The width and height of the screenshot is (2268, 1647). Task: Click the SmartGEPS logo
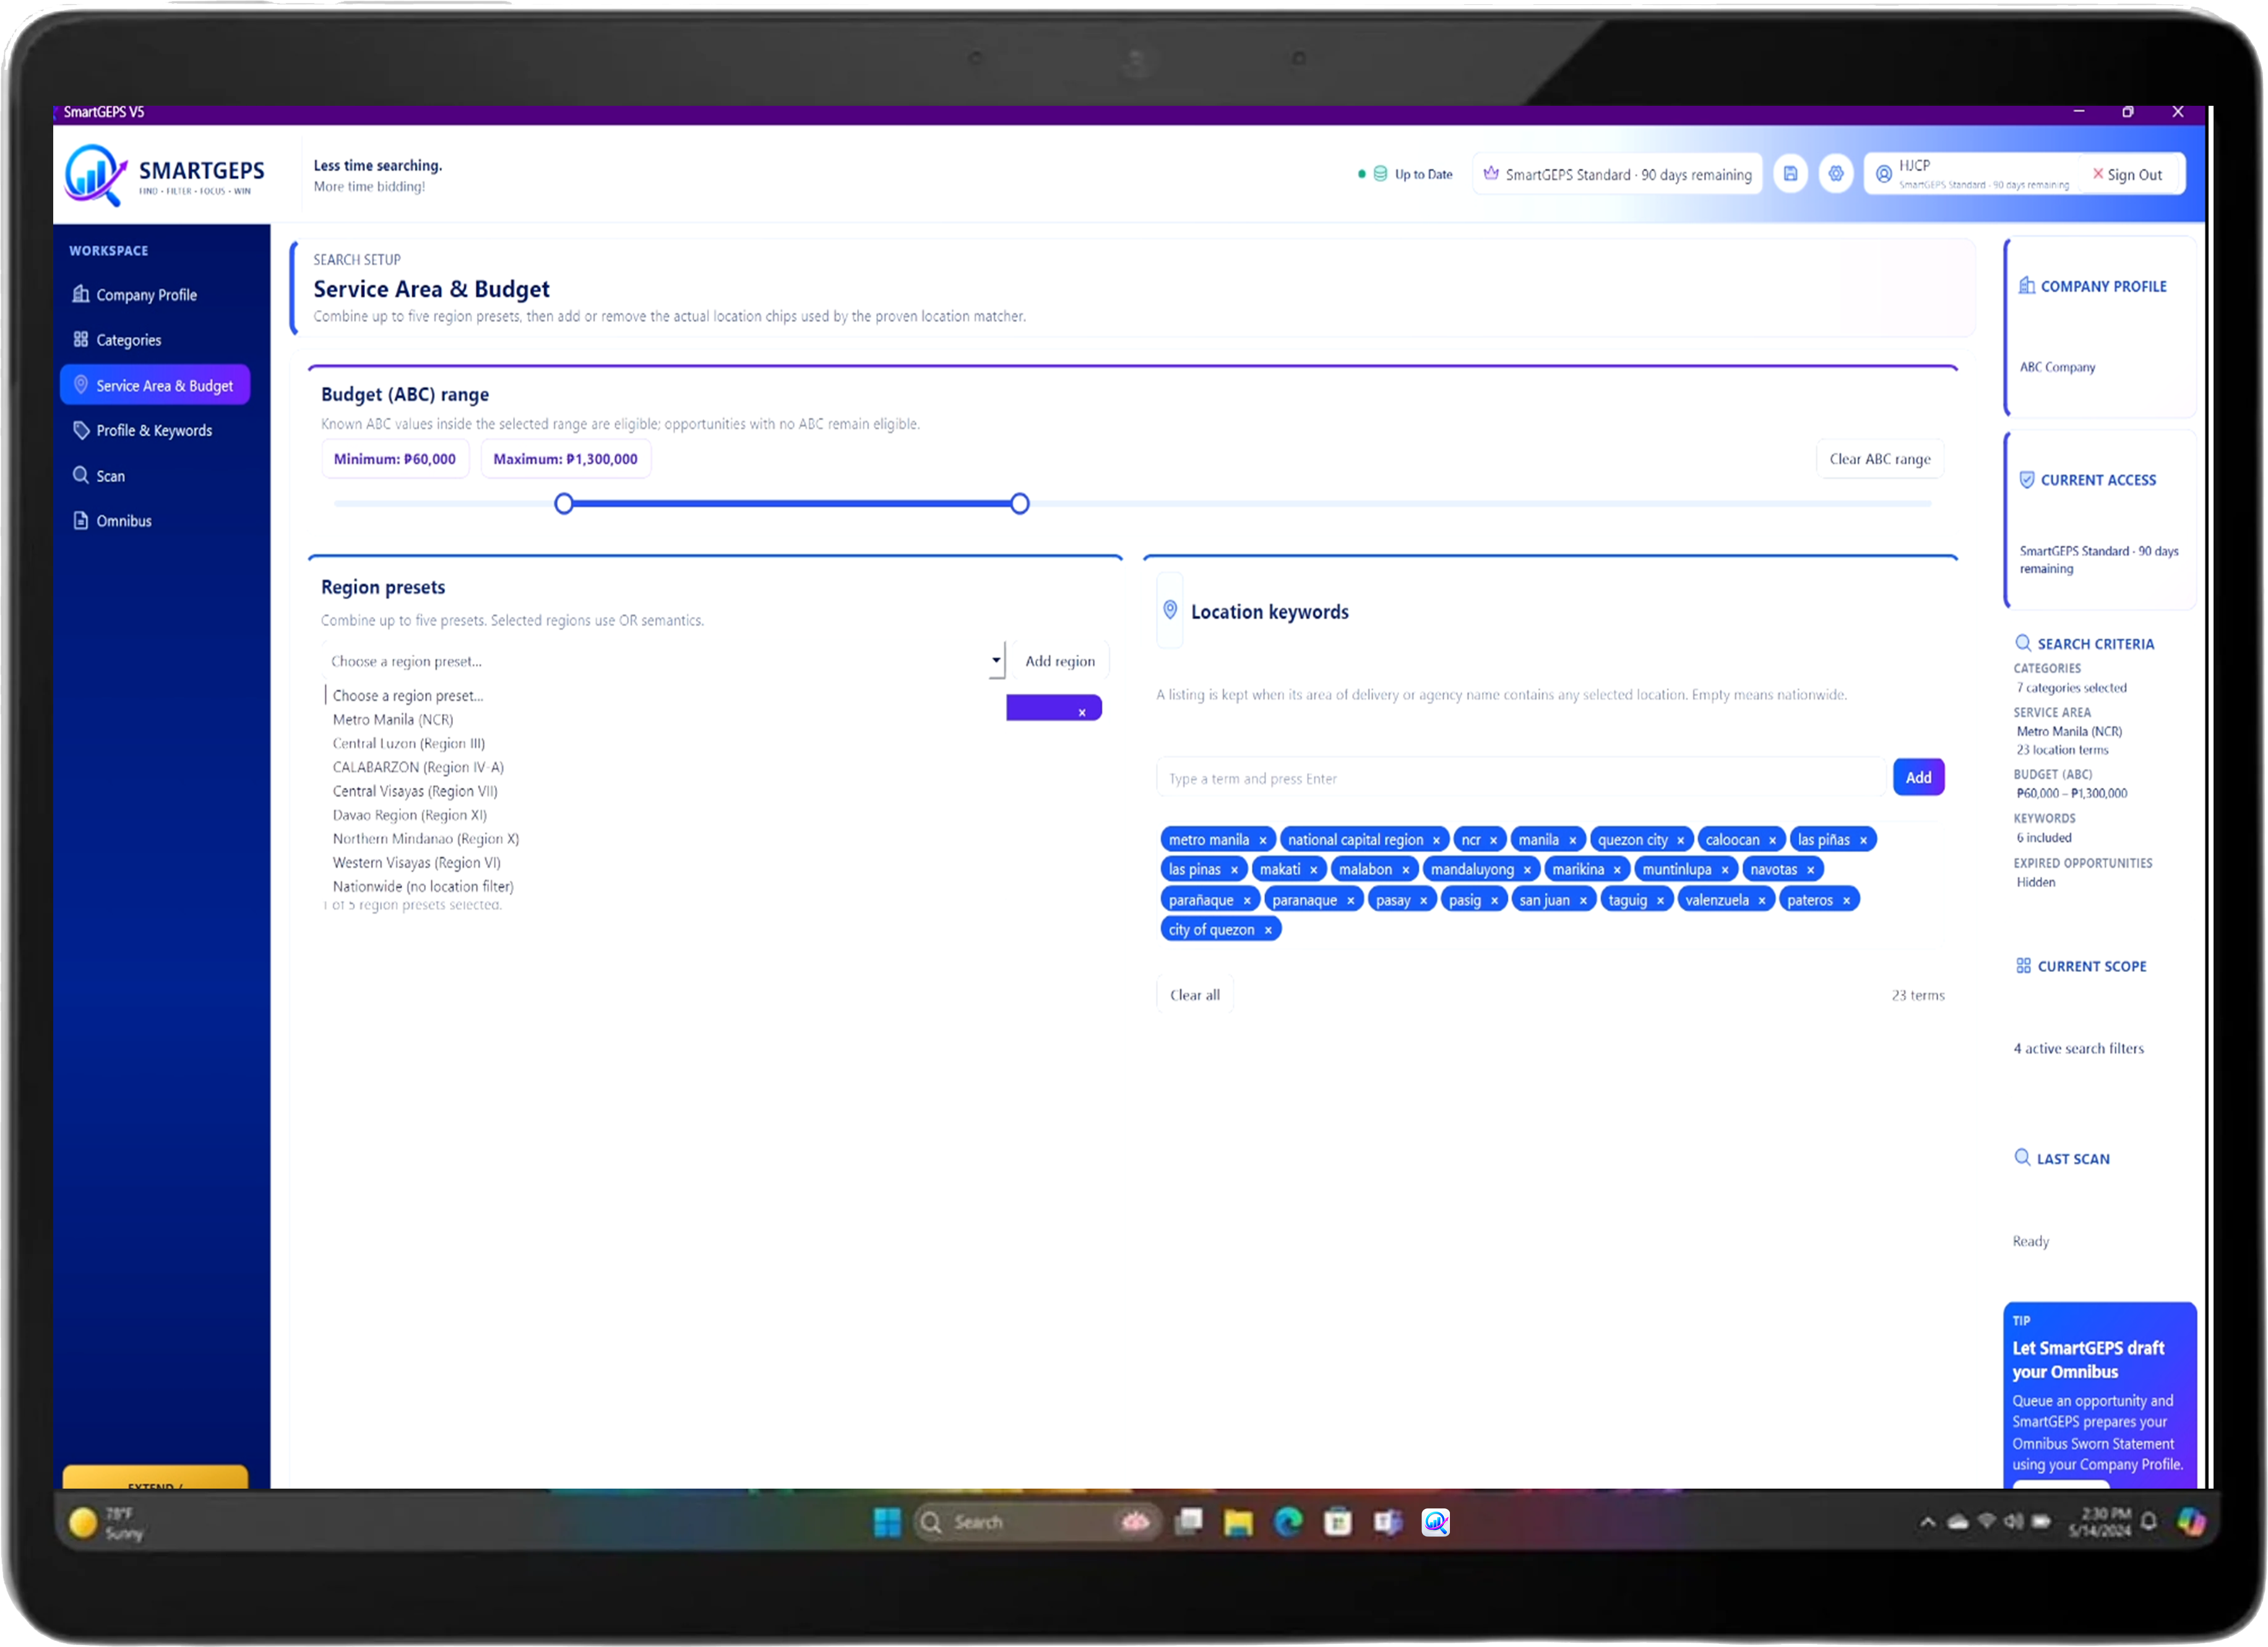(x=165, y=174)
